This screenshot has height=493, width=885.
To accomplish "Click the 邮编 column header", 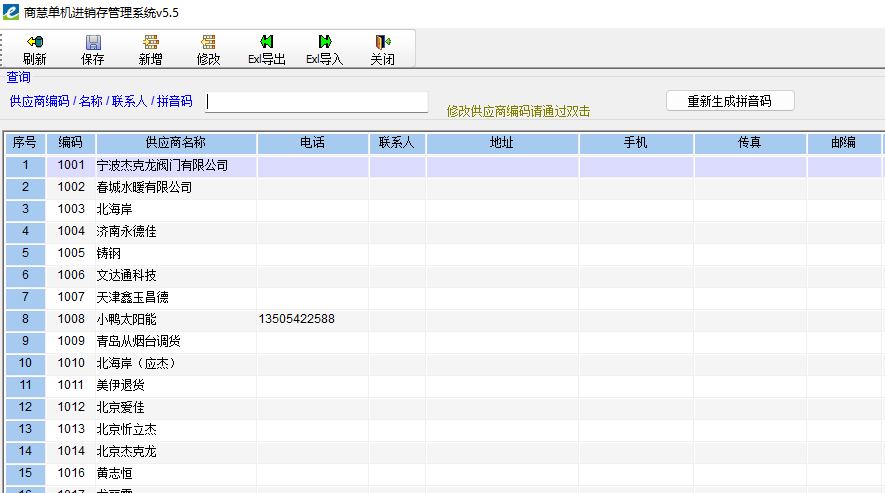I will tap(843, 143).
